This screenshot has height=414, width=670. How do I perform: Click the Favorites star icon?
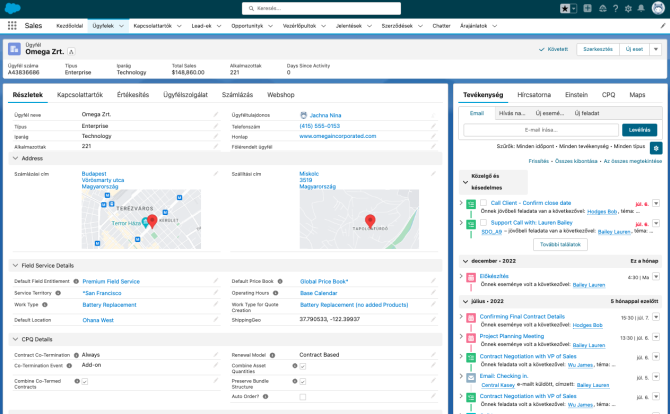tap(564, 8)
